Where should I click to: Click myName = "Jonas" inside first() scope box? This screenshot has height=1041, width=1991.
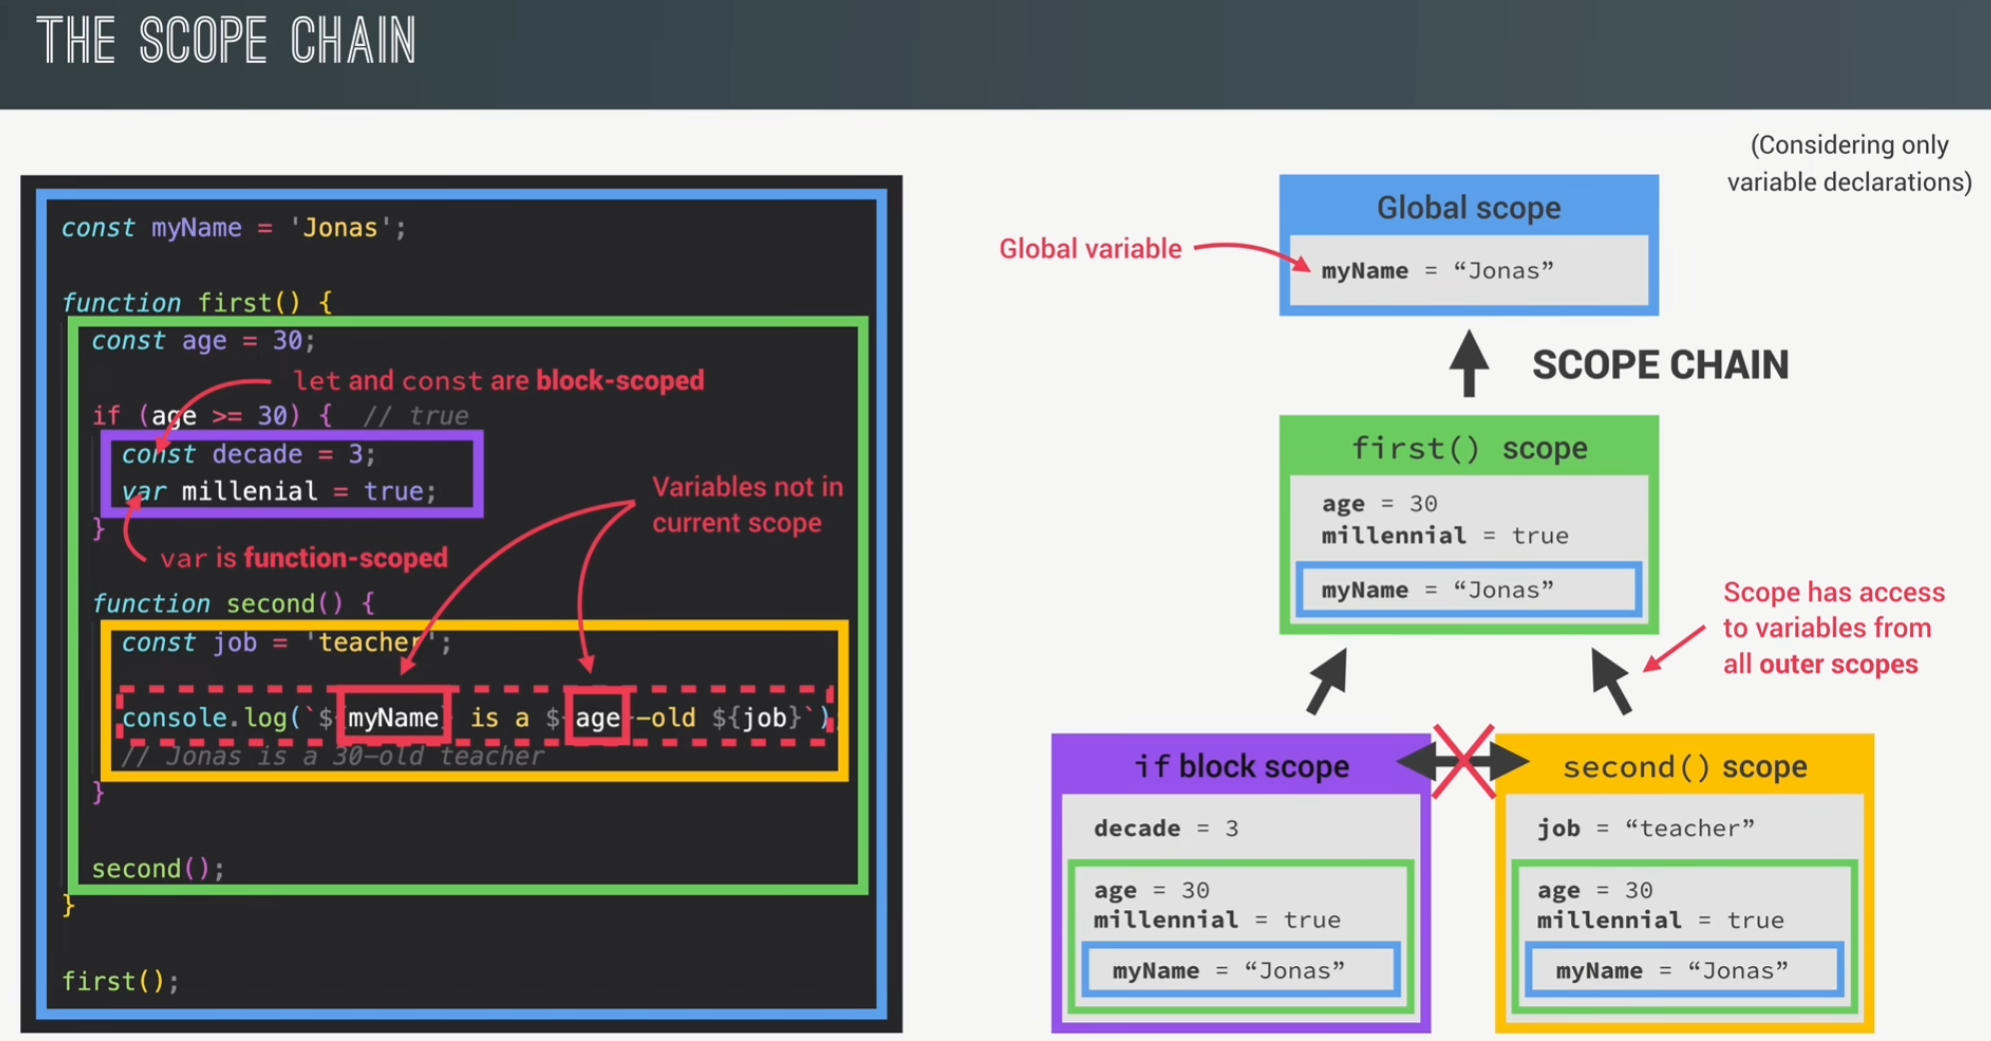(x=1437, y=590)
